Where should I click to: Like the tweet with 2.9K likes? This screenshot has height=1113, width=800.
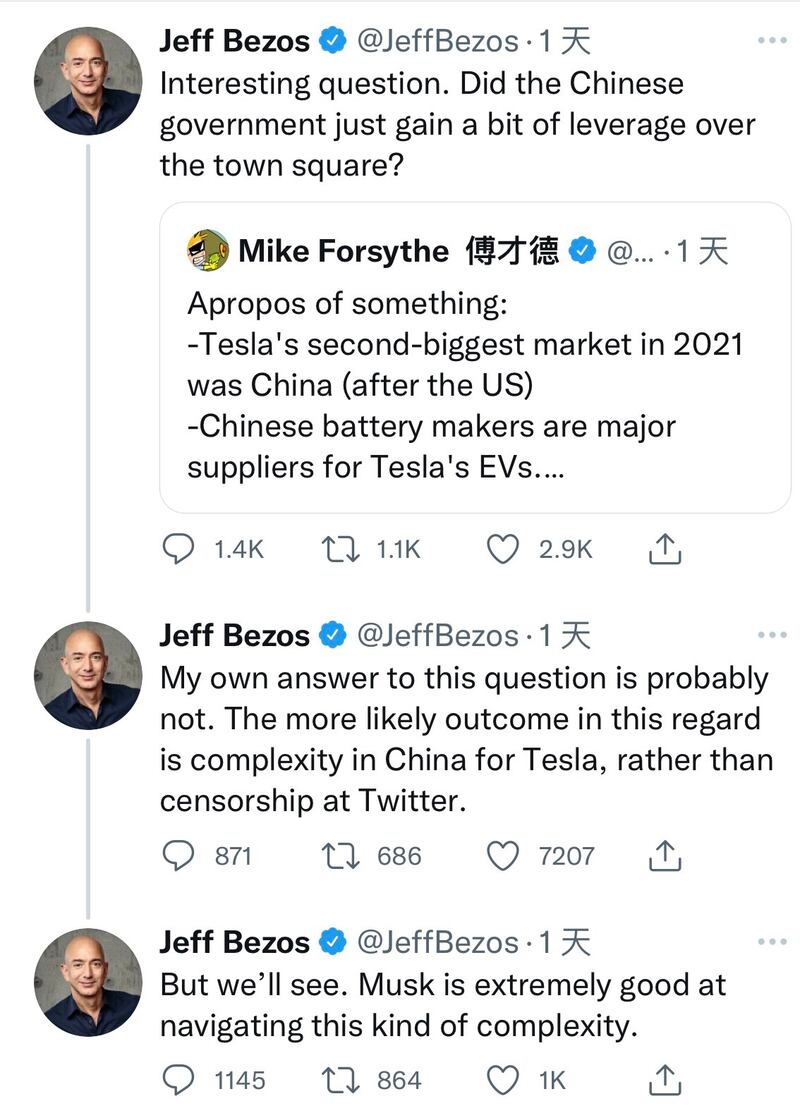(x=501, y=549)
